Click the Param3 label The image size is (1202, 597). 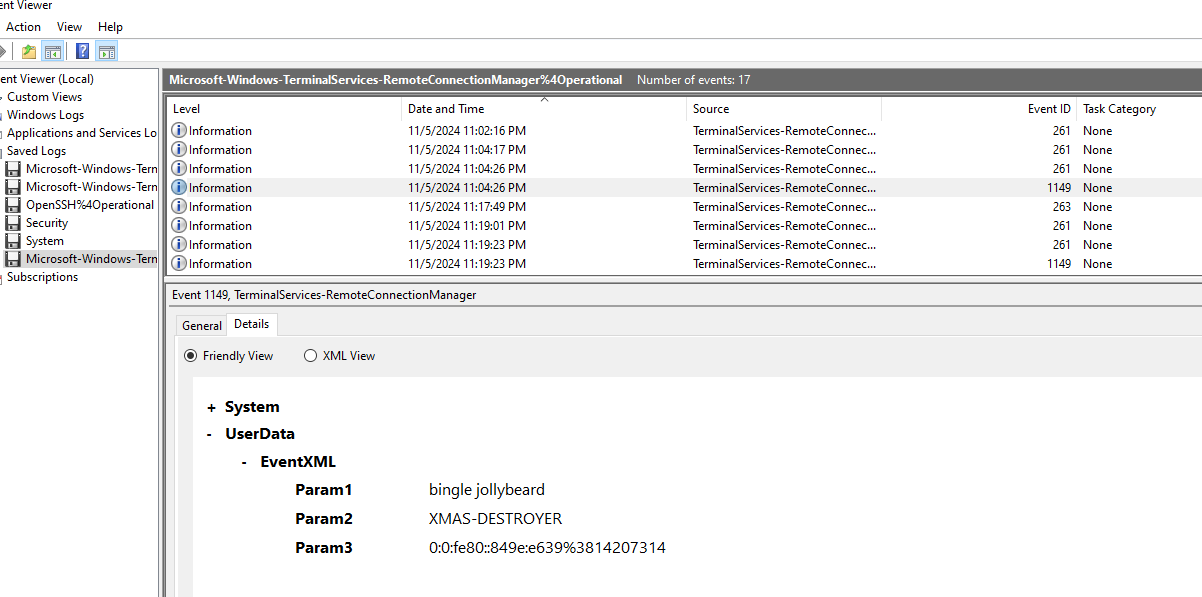324,548
